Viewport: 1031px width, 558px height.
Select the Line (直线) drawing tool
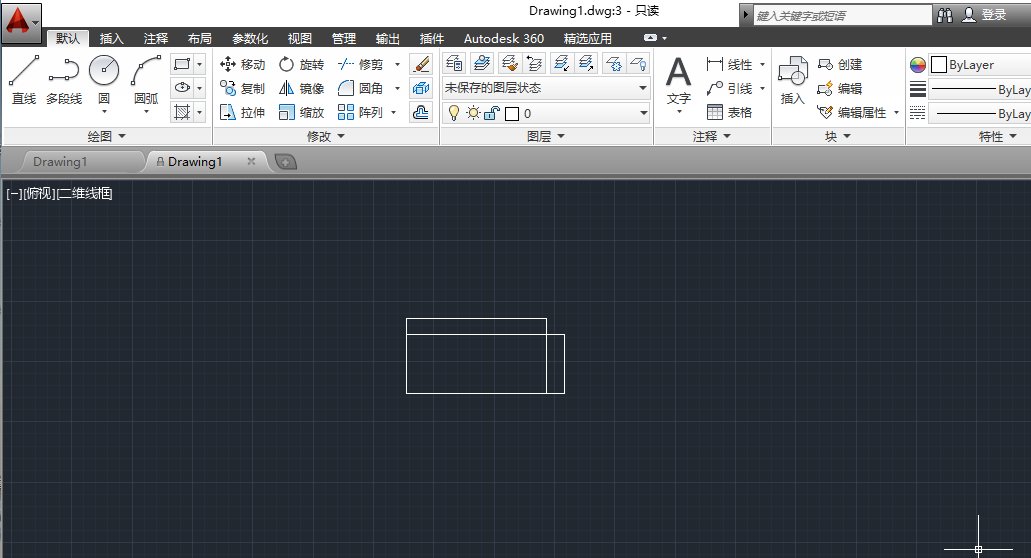point(24,79)
